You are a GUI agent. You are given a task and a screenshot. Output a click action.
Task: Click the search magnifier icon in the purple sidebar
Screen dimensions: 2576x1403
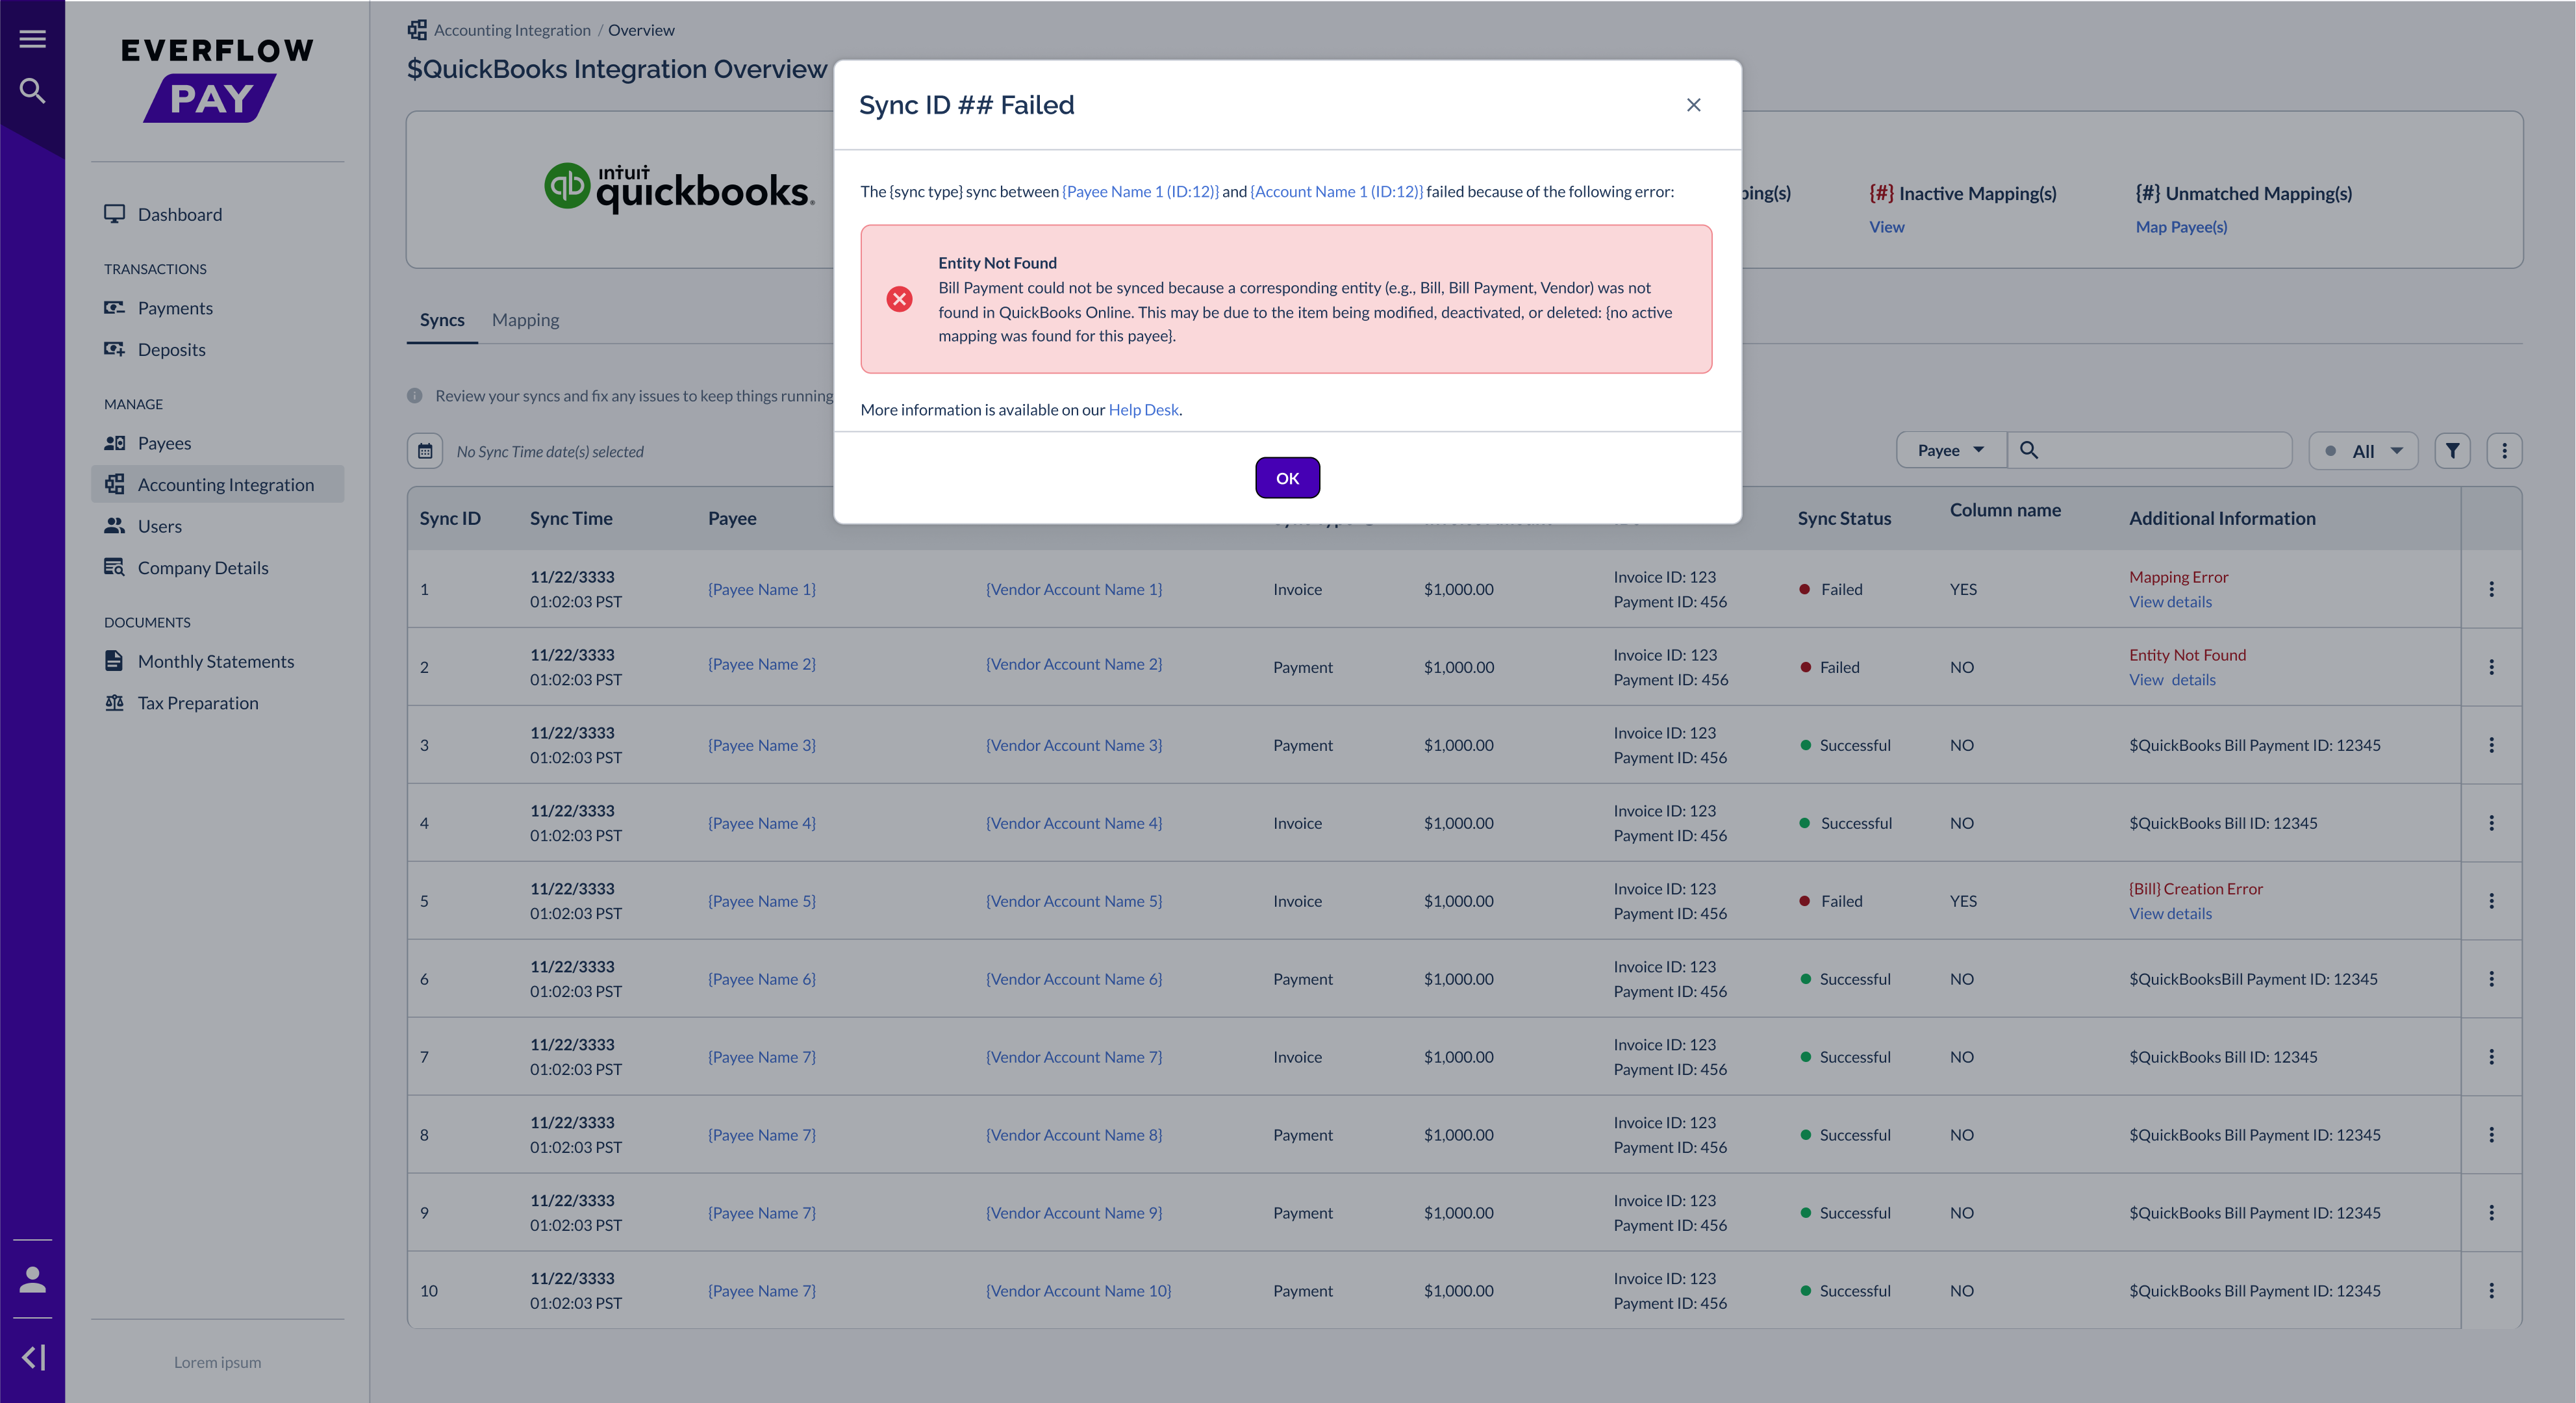click(32, 90)
